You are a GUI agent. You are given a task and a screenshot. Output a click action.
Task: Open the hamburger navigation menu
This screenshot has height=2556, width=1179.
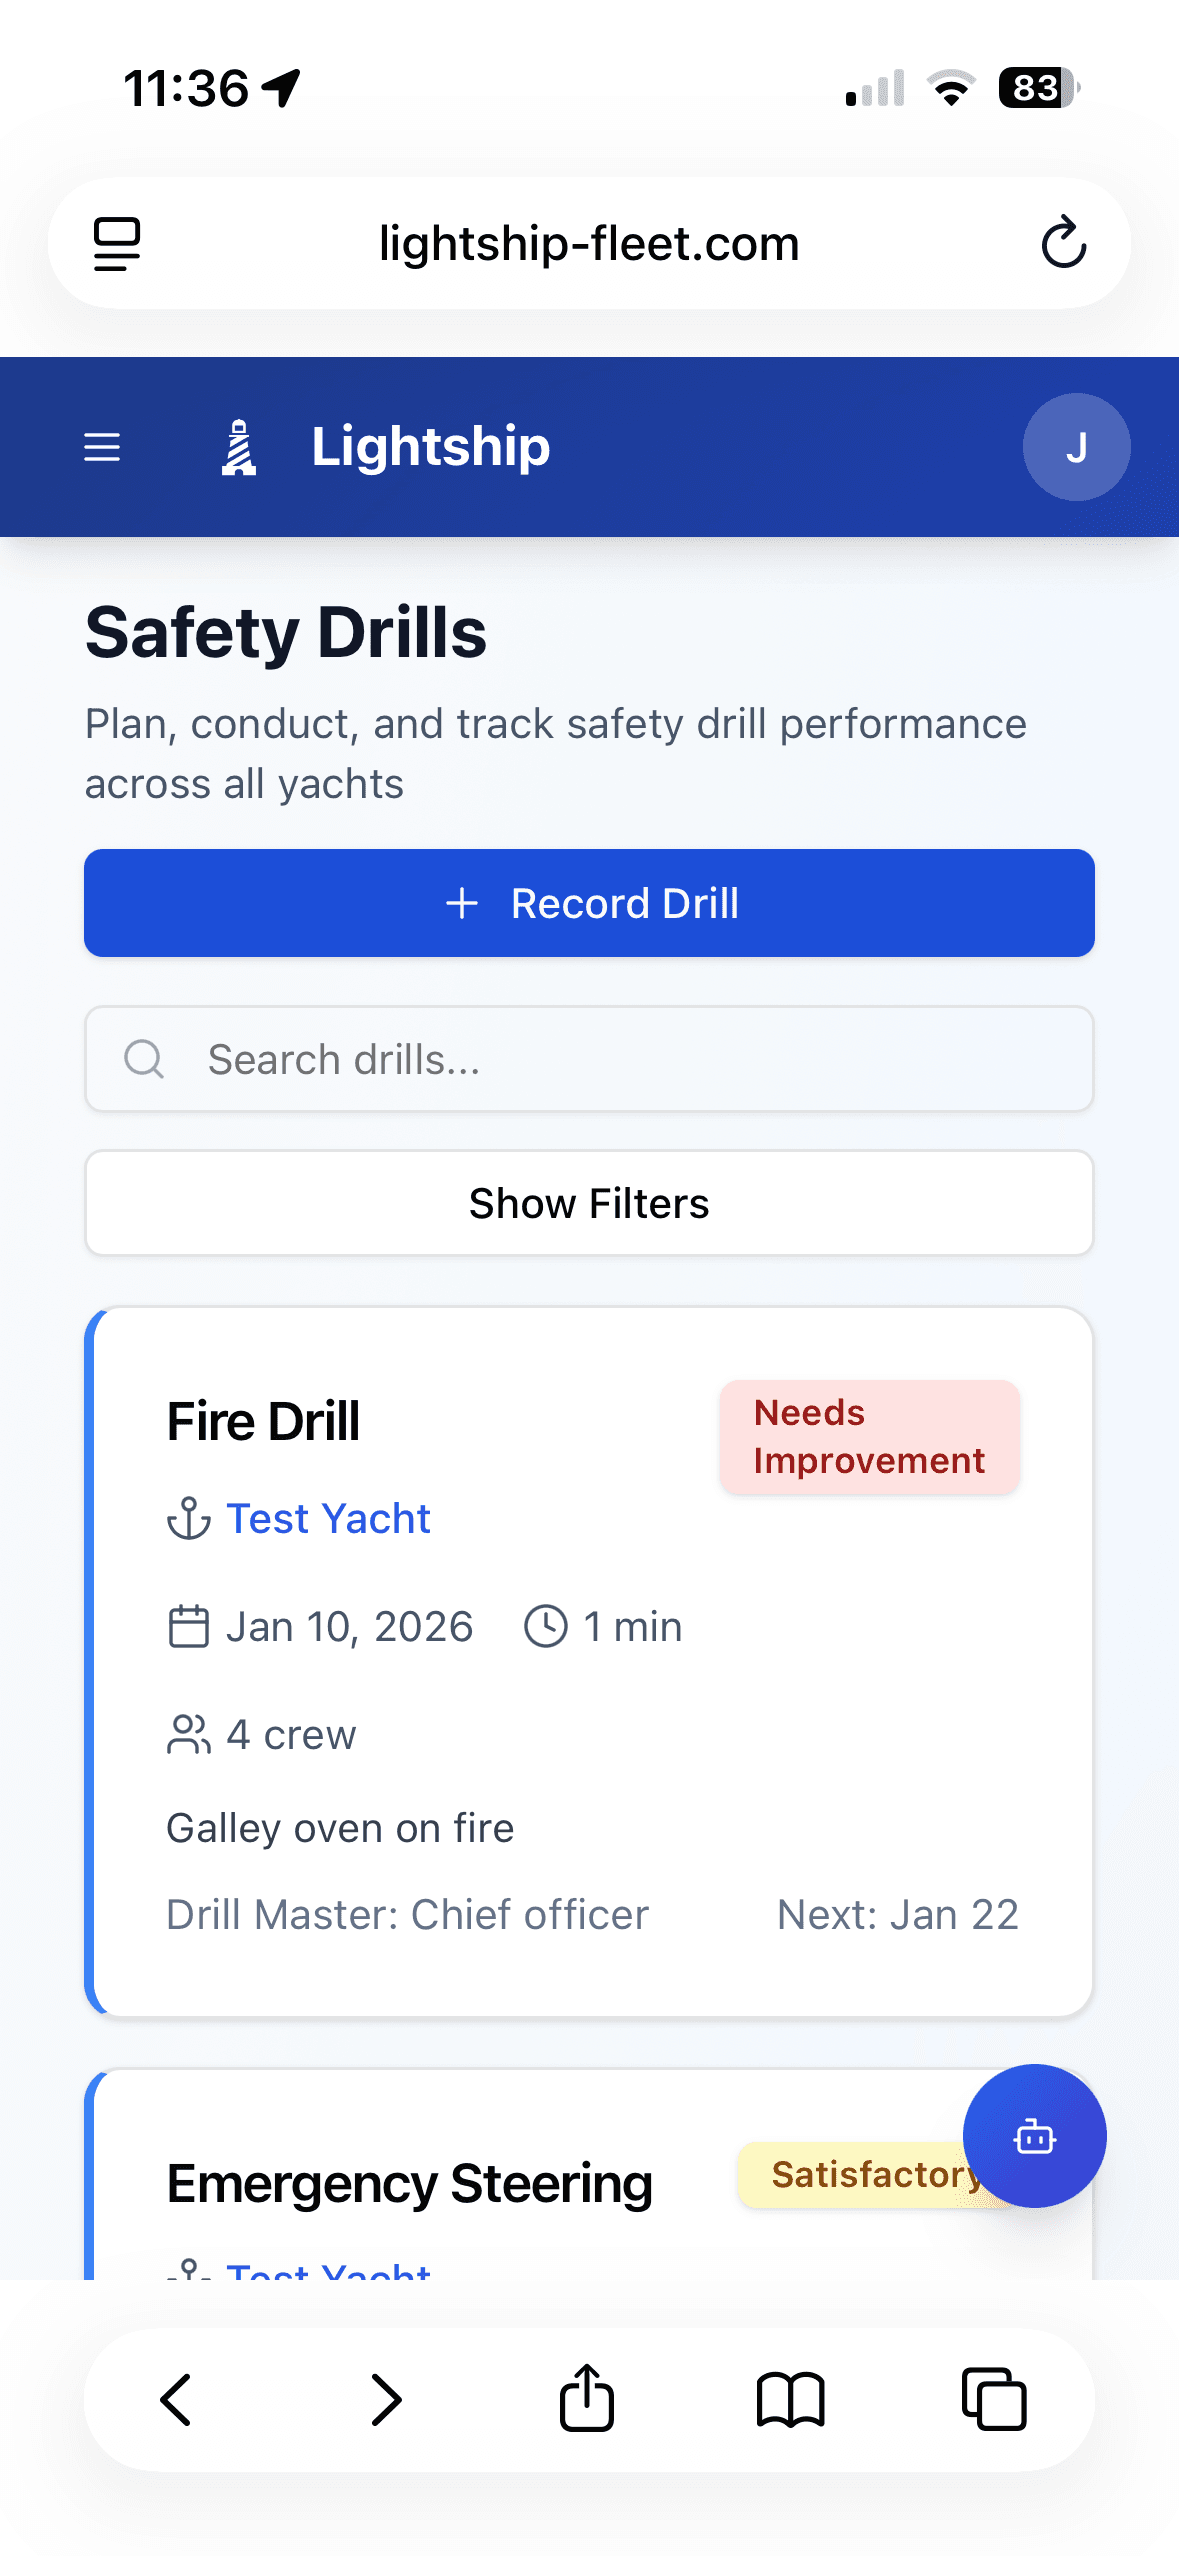coord(102,447)
